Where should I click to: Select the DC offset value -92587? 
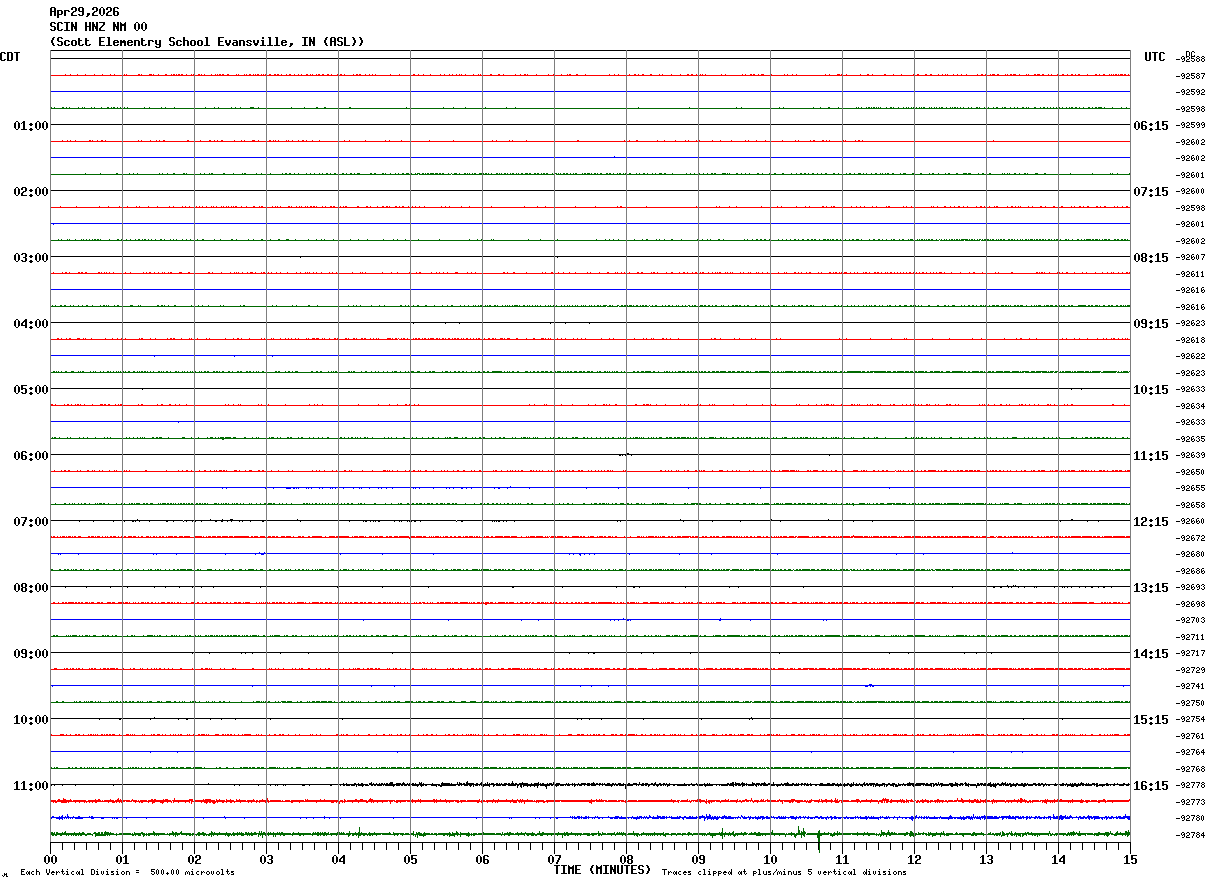click(1191, 76)
